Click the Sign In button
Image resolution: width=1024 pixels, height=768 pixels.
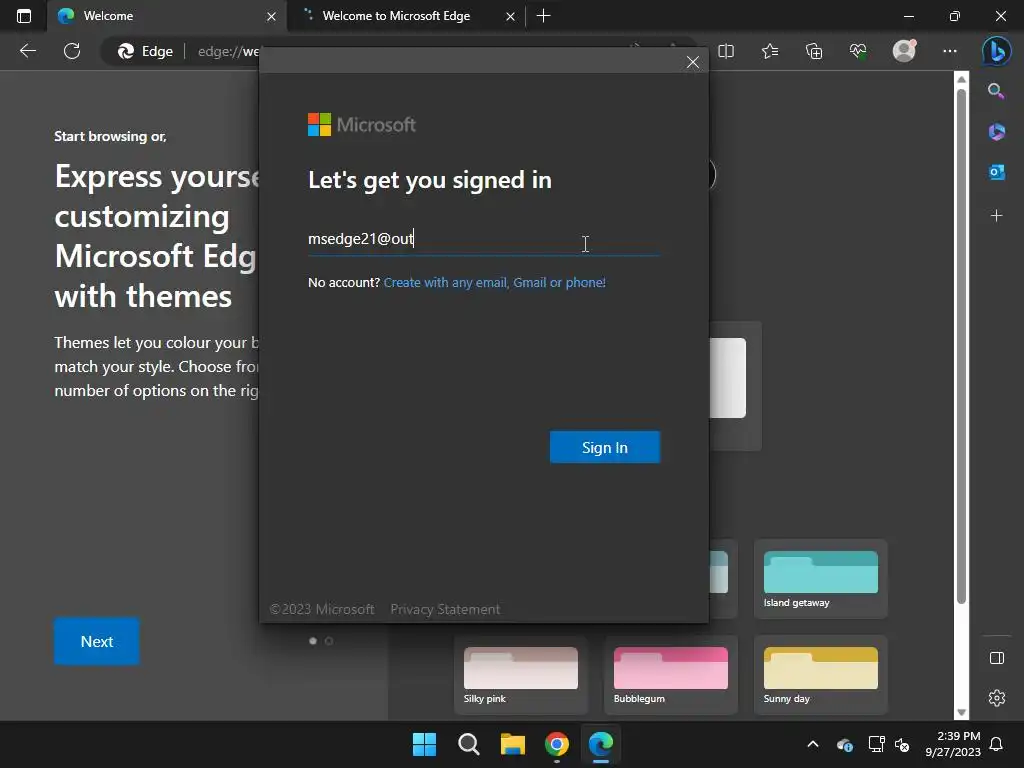pos(605,447)
